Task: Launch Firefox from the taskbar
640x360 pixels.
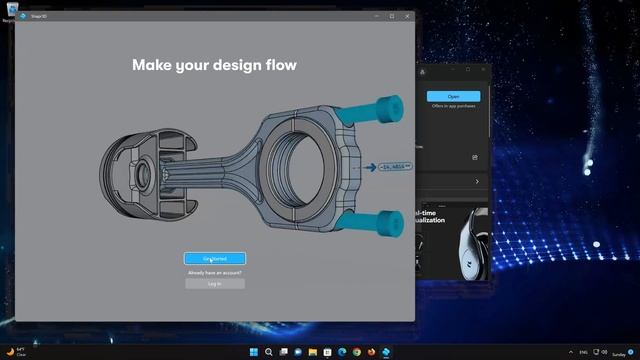Action: pyautogui.click(x=371, y=352)
